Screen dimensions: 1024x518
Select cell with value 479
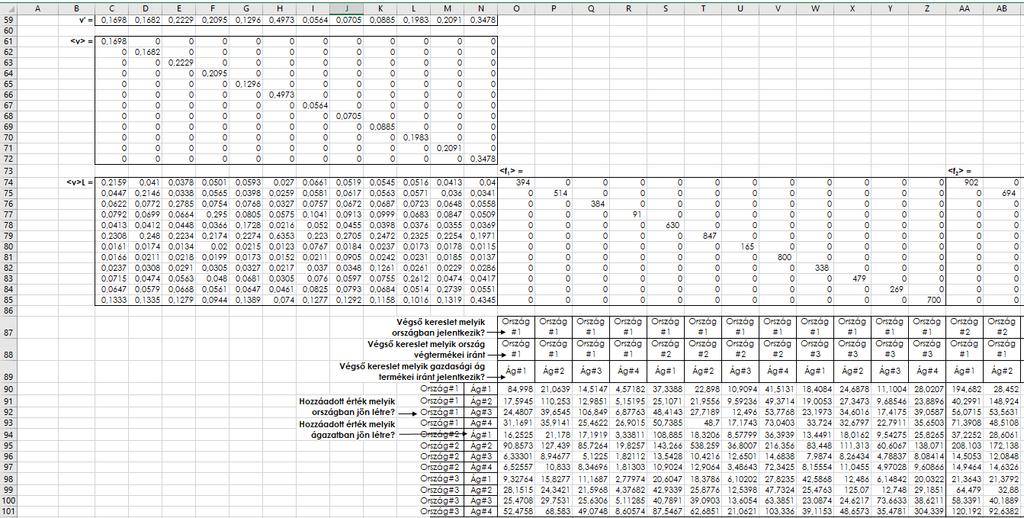(852, 278)
